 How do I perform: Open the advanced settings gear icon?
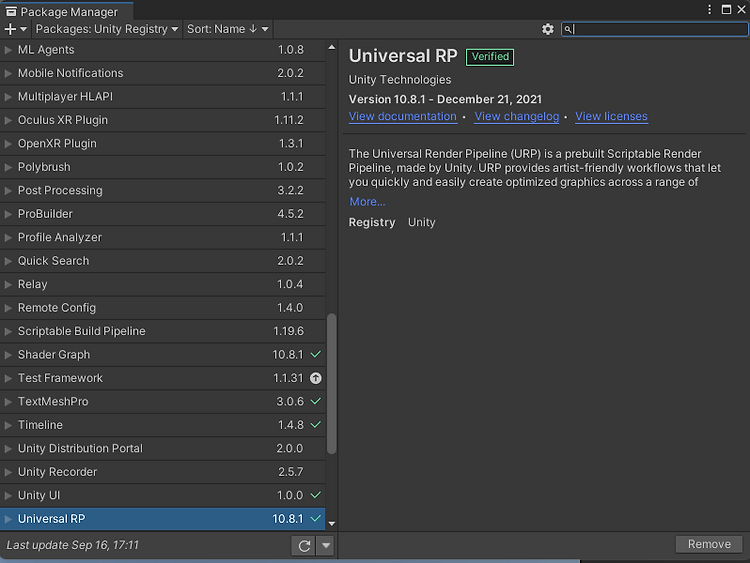click(x=548, y=29)
